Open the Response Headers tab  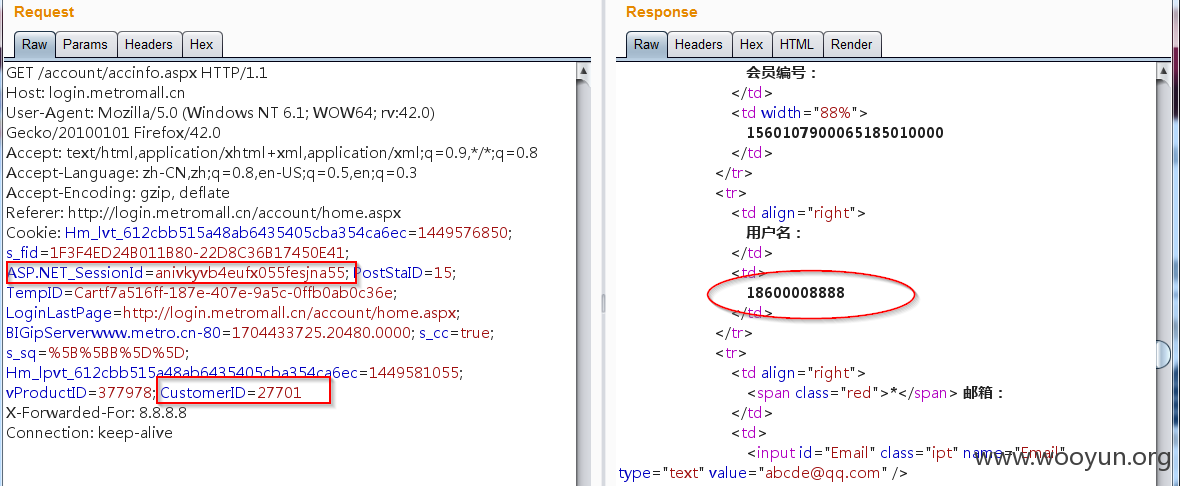[x=698, y=44]
